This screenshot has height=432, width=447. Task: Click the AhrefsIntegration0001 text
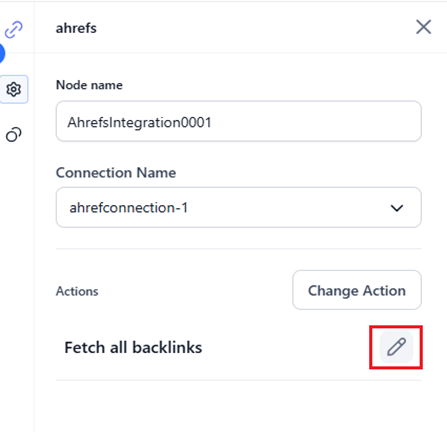[139, 122]
